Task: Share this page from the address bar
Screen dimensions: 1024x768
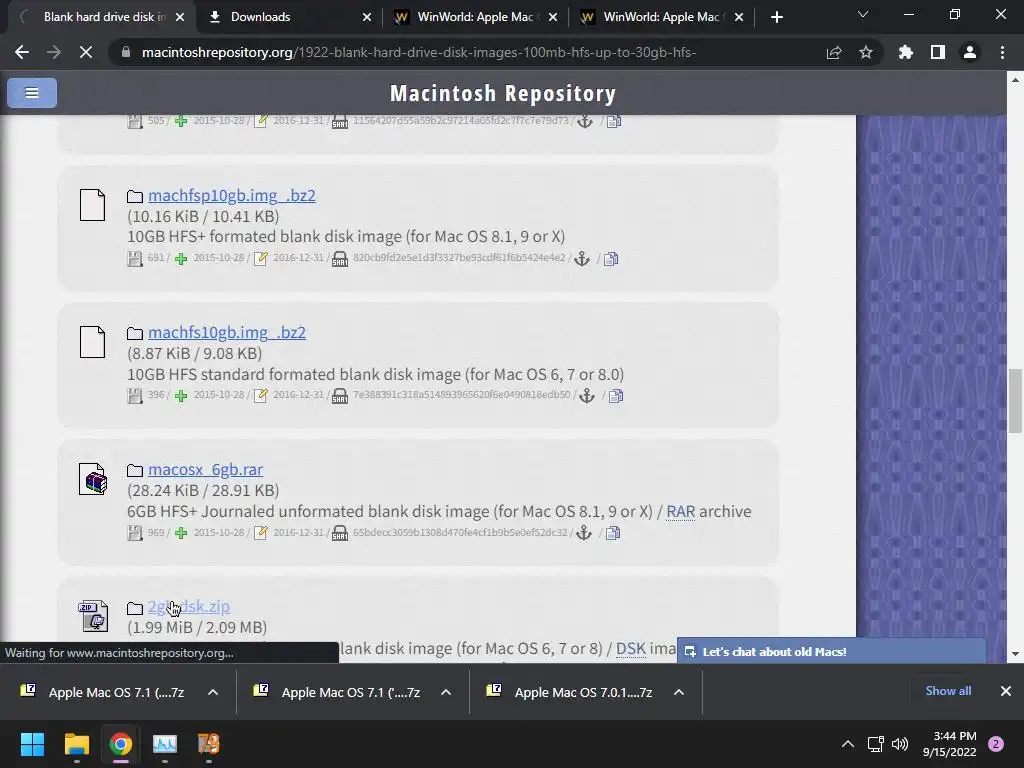Action: point(834,52)
